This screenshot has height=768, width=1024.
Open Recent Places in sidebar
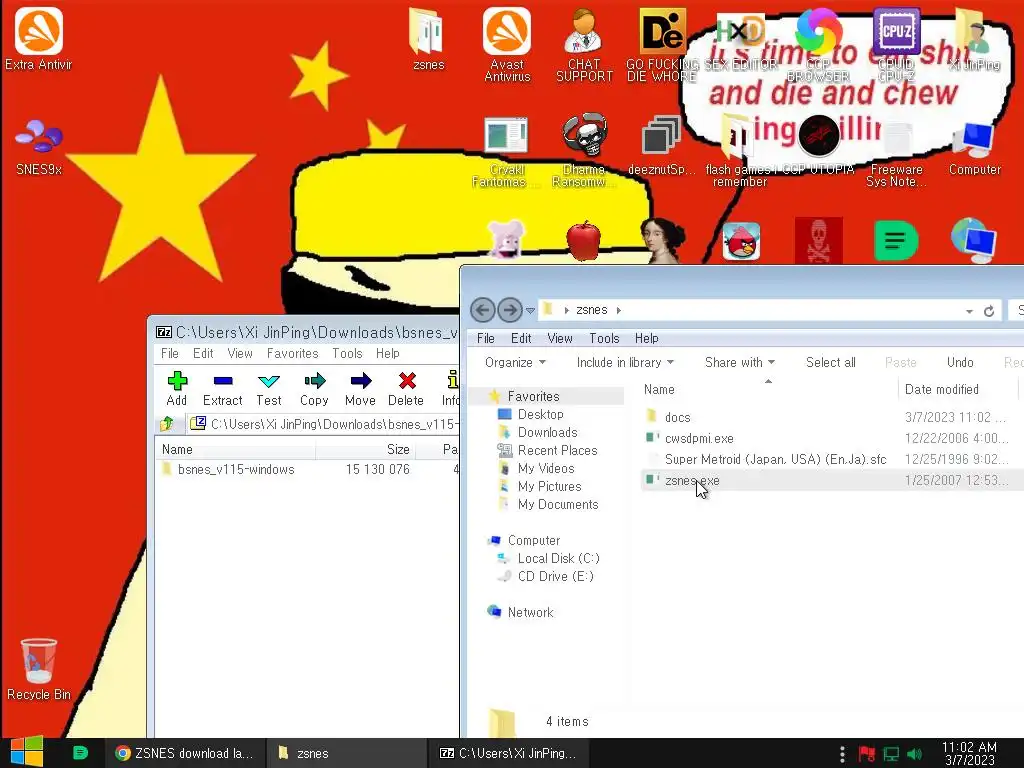coord(557,450)
